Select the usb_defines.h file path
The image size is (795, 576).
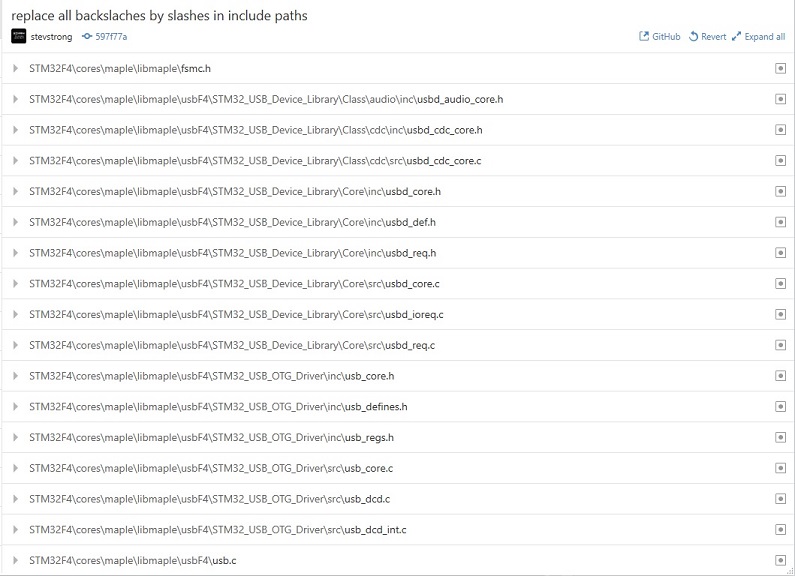pos(218,407)
